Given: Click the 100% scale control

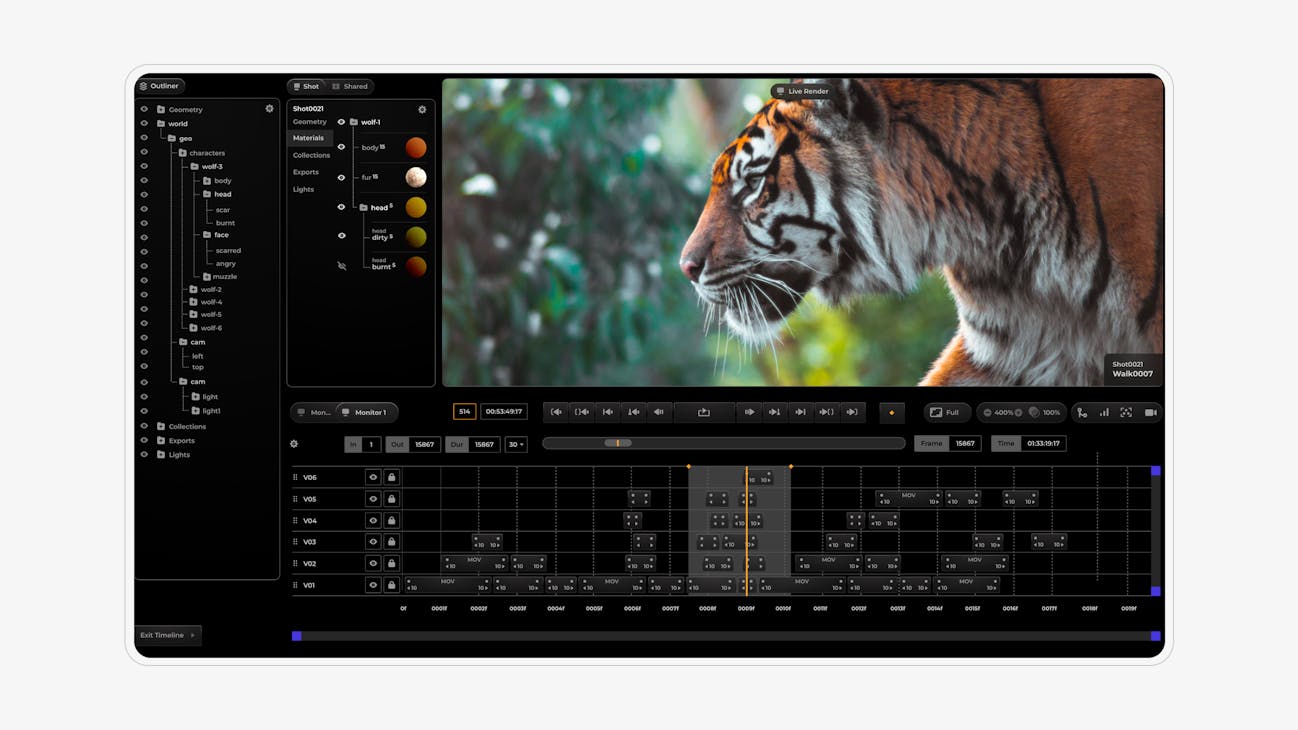Looking at the screenshot, I should 1045,412.
